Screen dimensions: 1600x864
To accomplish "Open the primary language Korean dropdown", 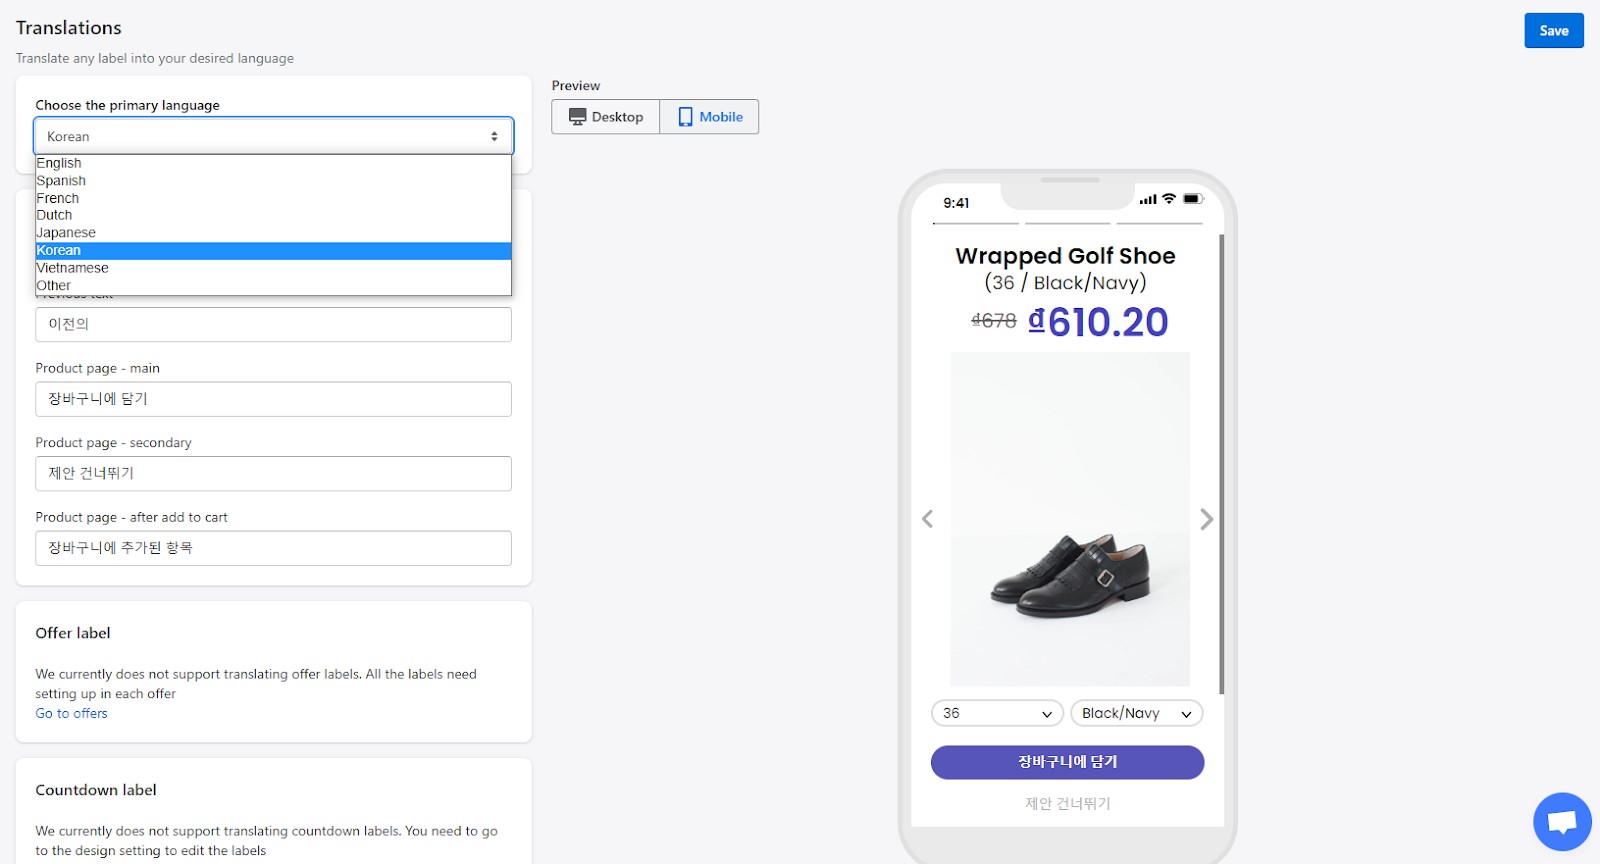I will [273, 136].
